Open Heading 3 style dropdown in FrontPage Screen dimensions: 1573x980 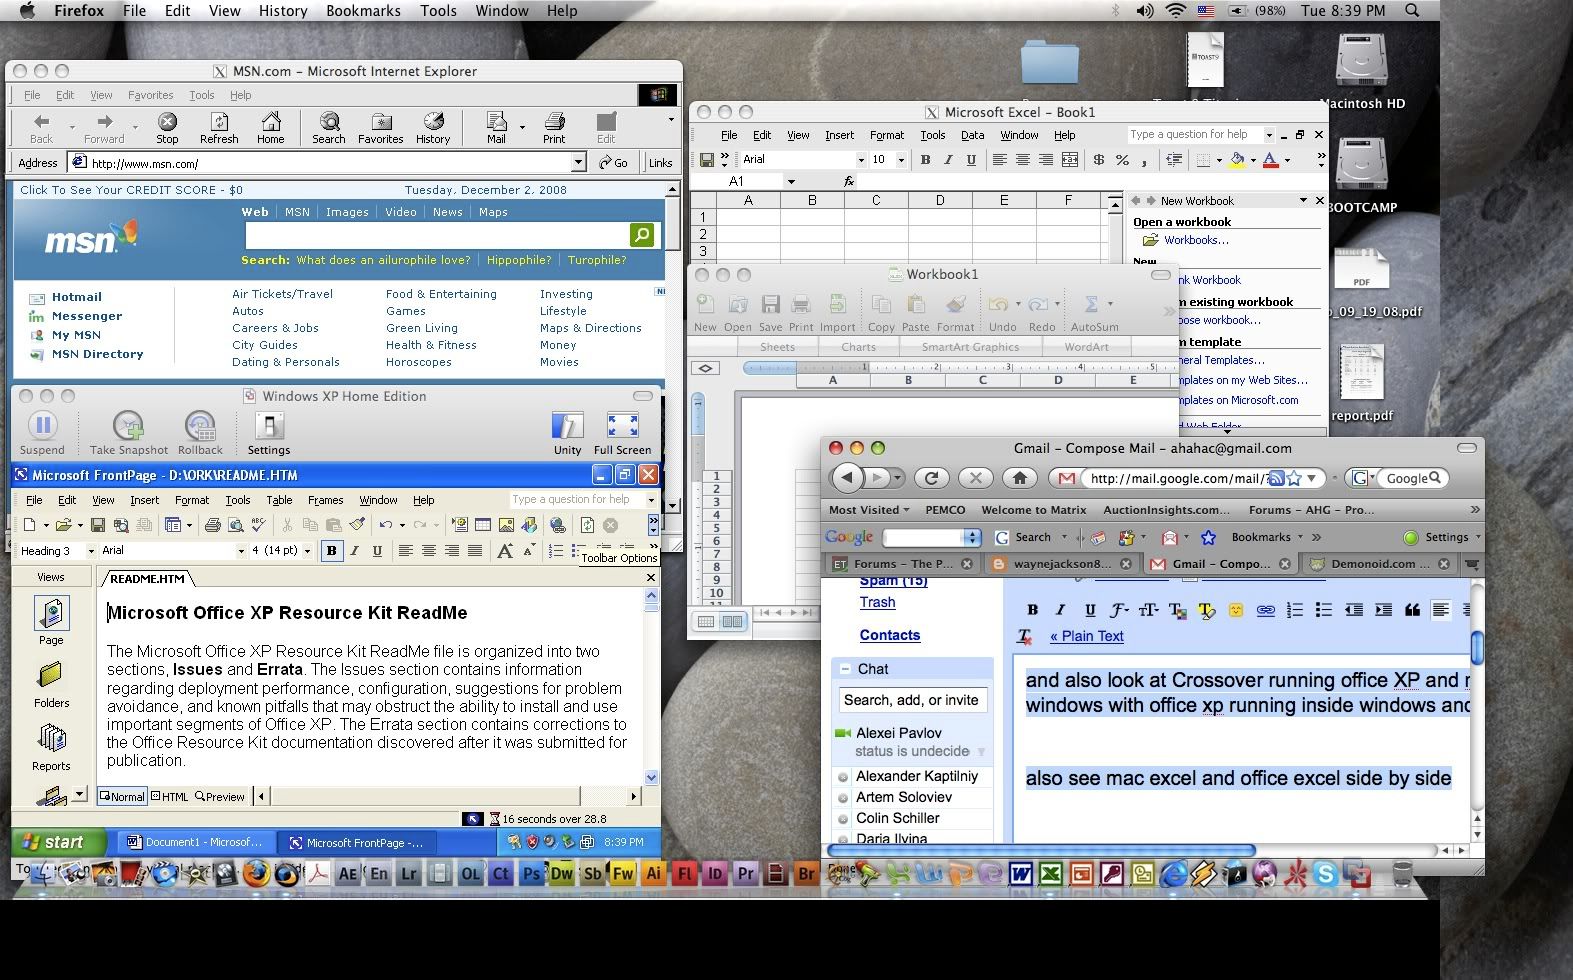(x=91, y=551)
